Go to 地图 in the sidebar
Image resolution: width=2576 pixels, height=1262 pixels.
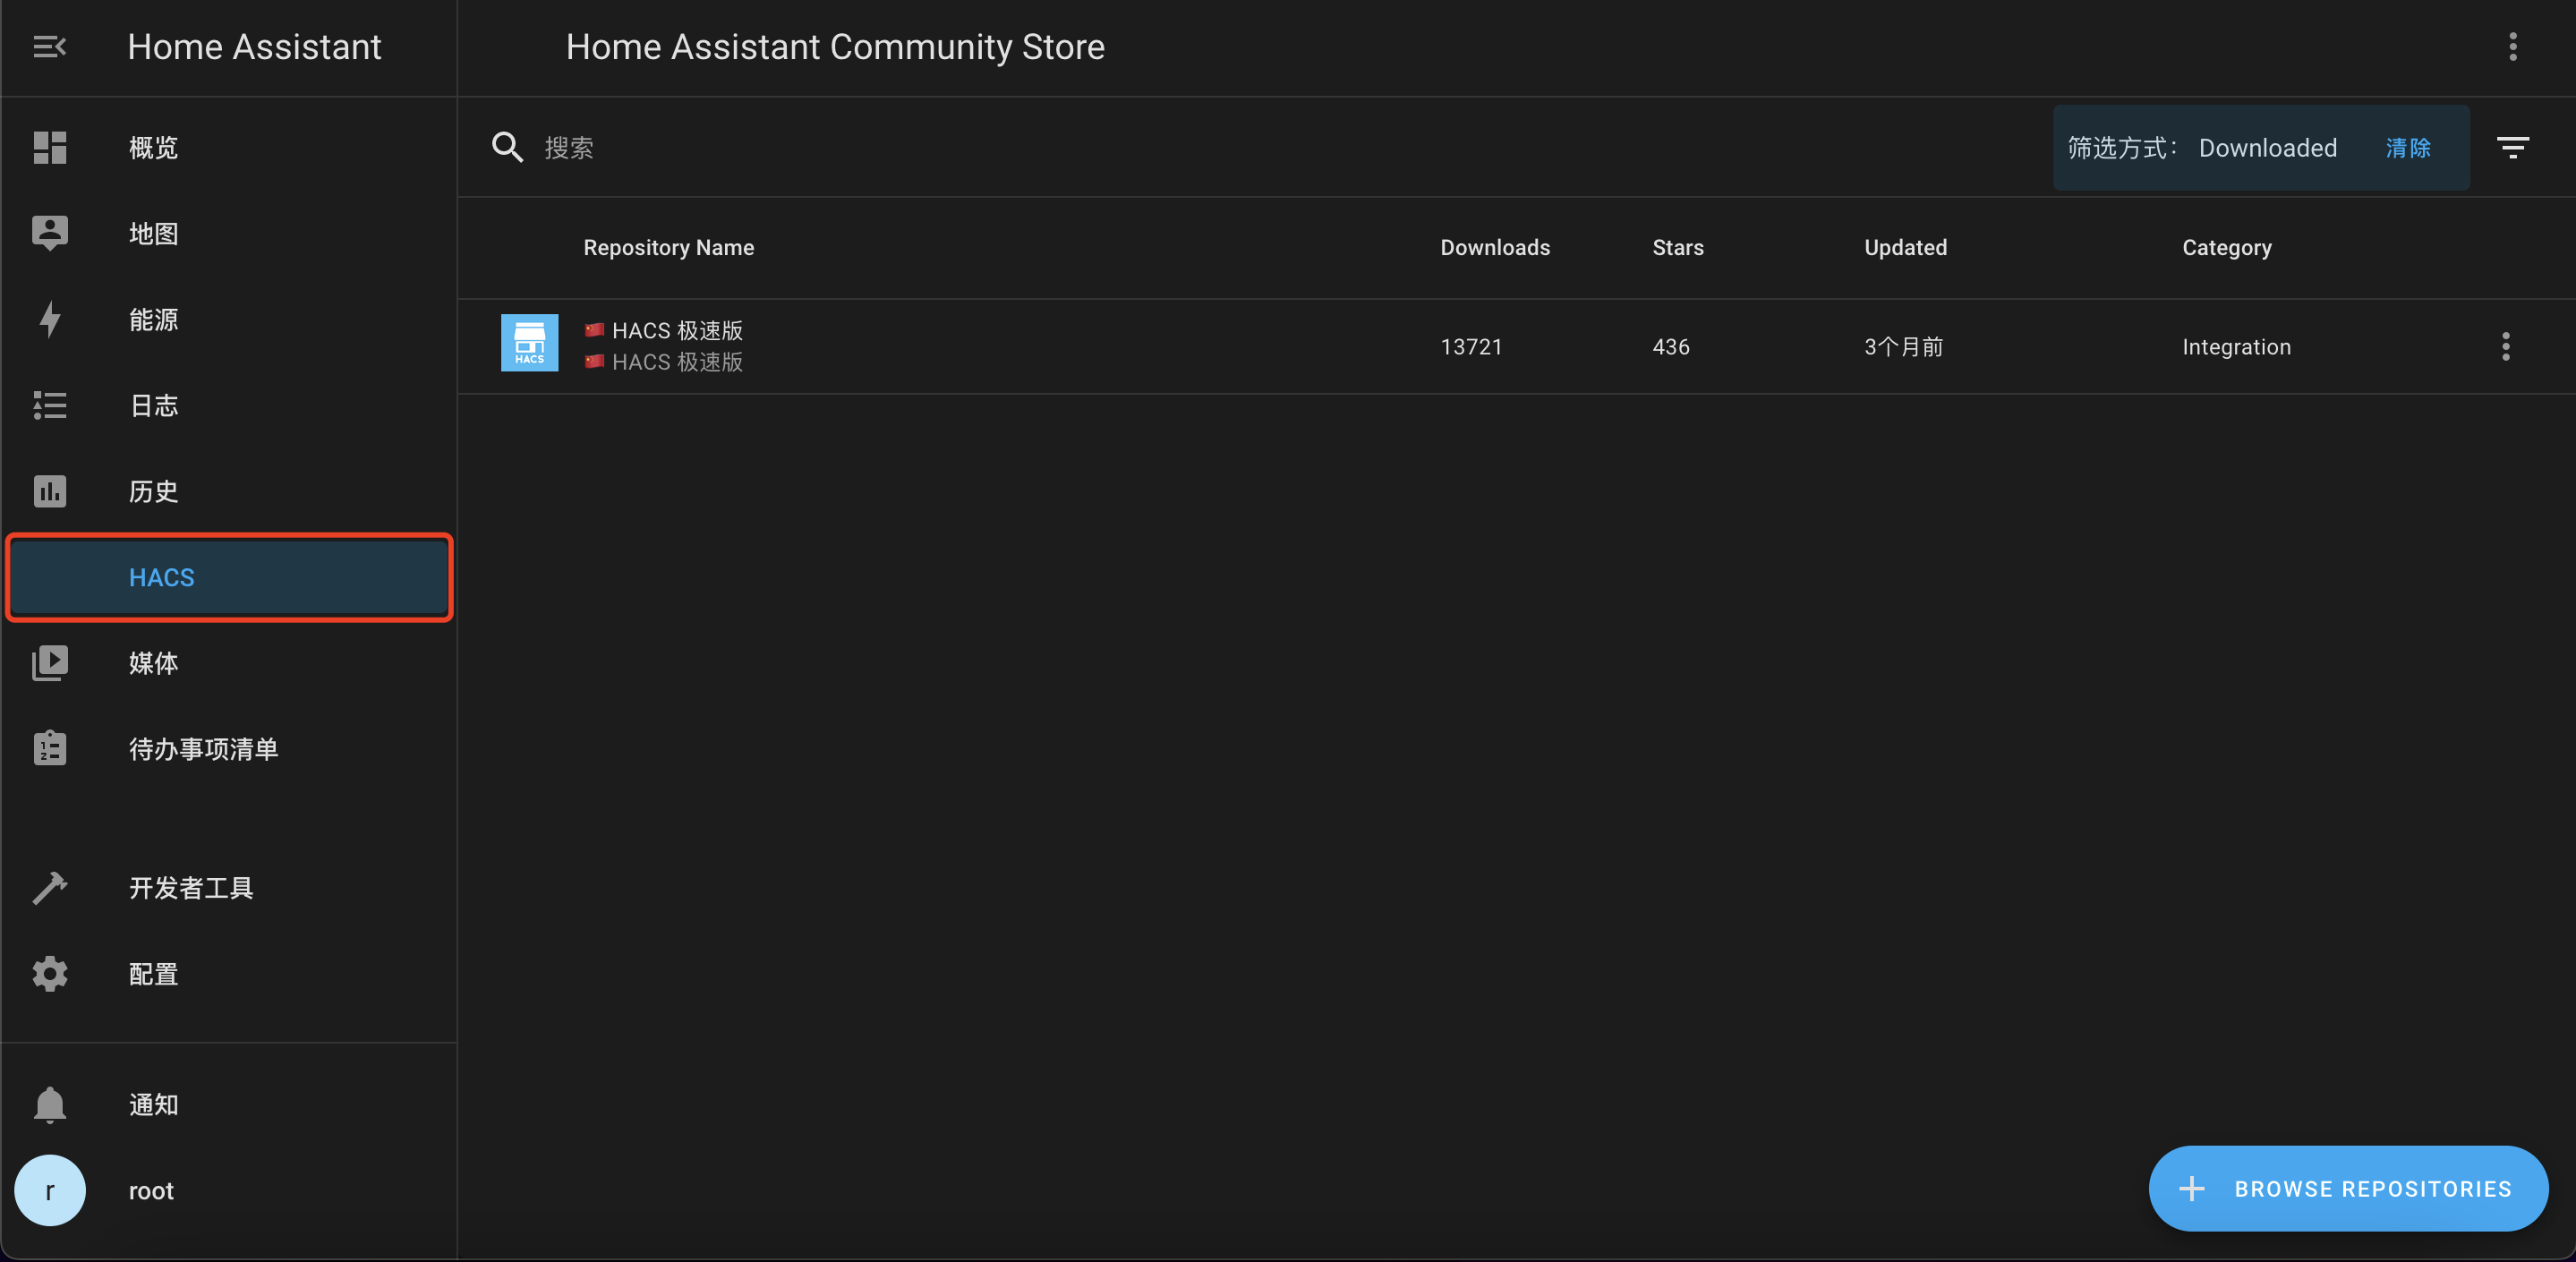pyautogui.click(x=153, y=234)
